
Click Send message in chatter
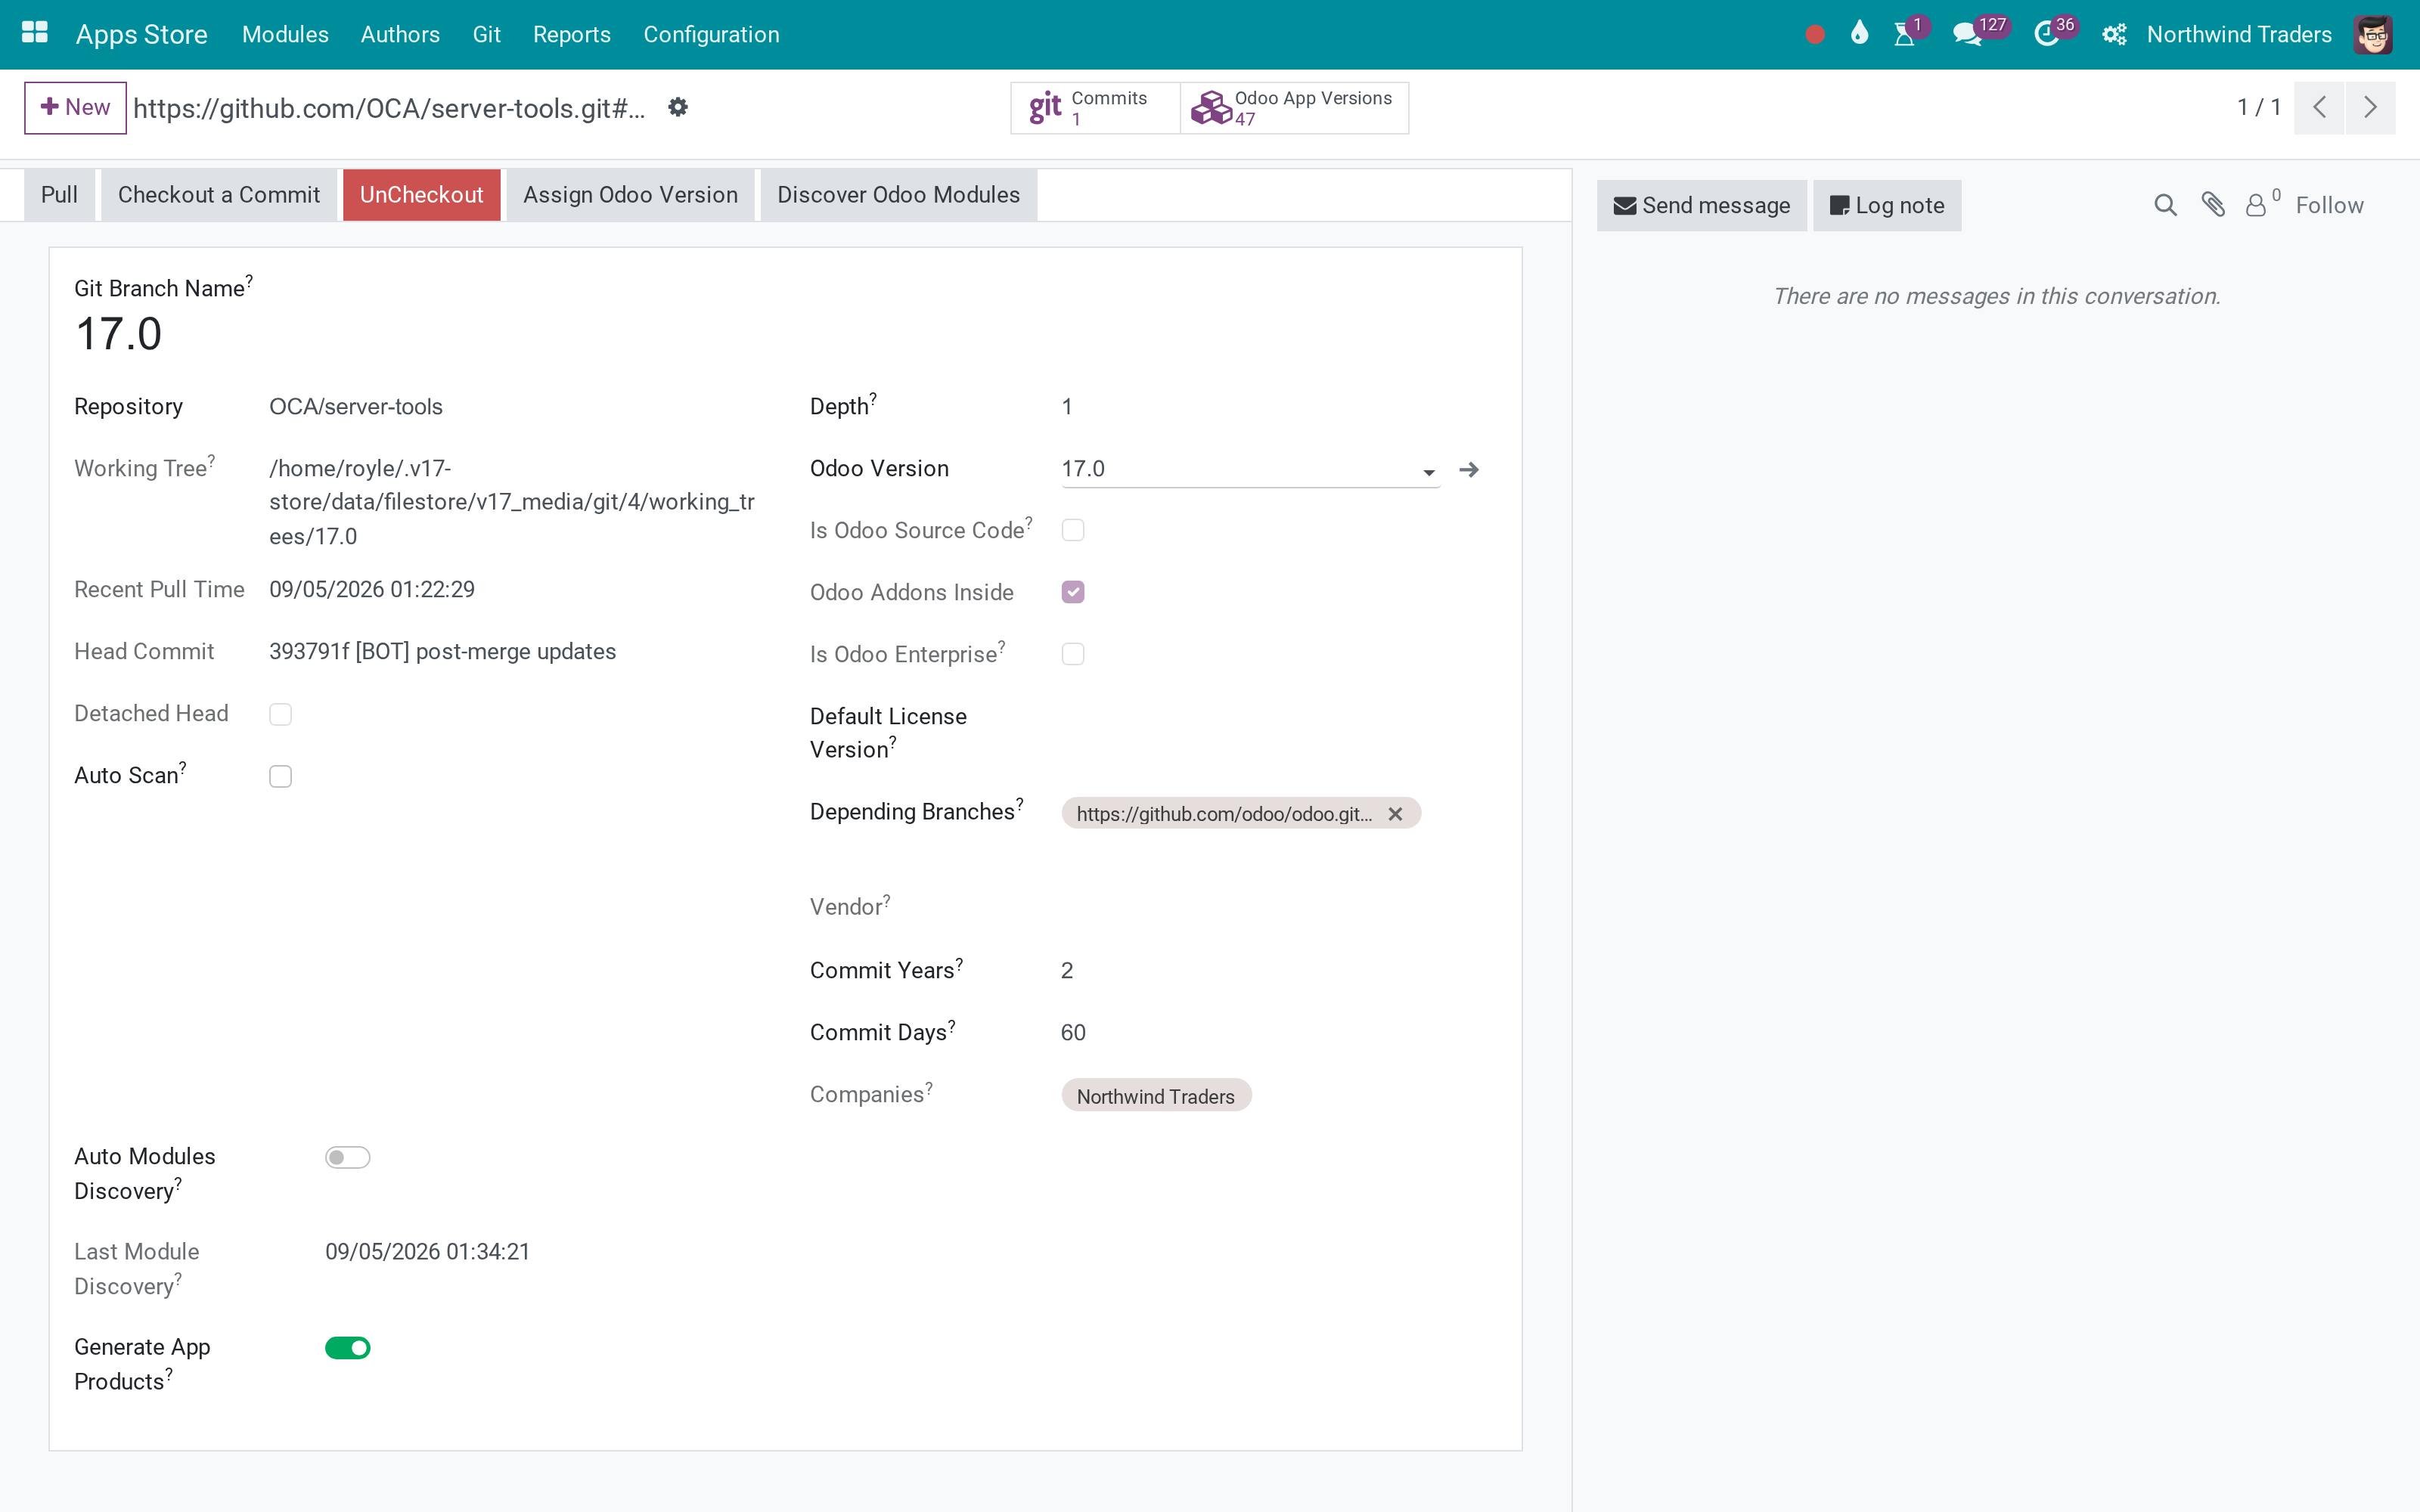point(1701,205)
